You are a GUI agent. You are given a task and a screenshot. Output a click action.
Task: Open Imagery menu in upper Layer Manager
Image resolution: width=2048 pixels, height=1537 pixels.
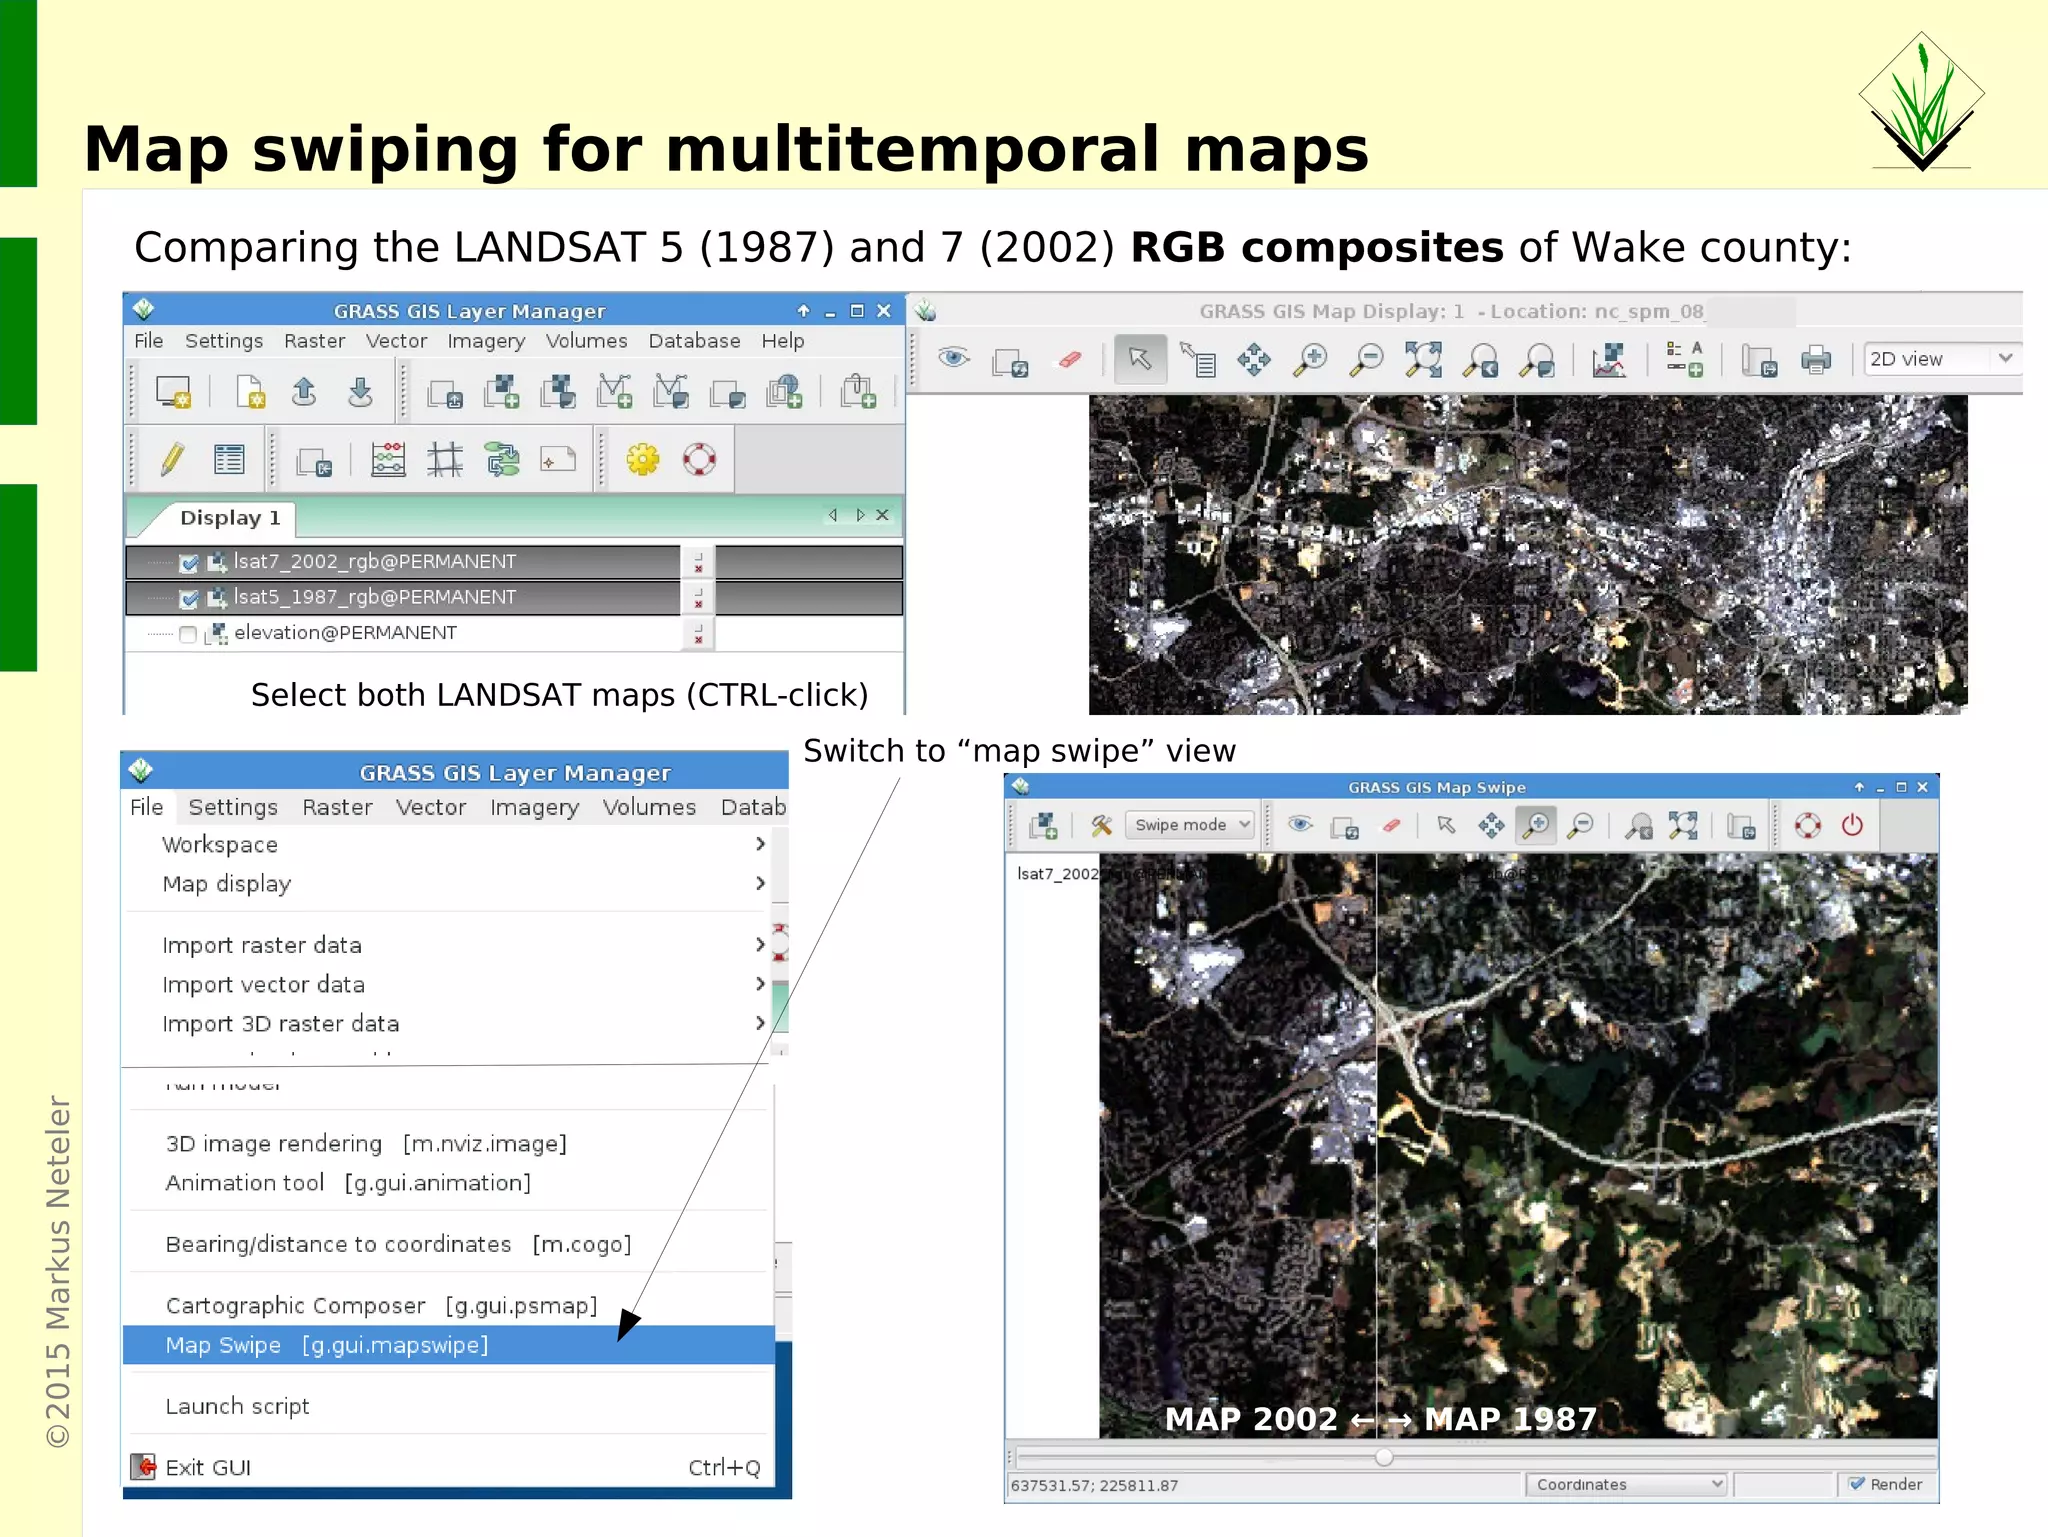(x=486, y=341)
